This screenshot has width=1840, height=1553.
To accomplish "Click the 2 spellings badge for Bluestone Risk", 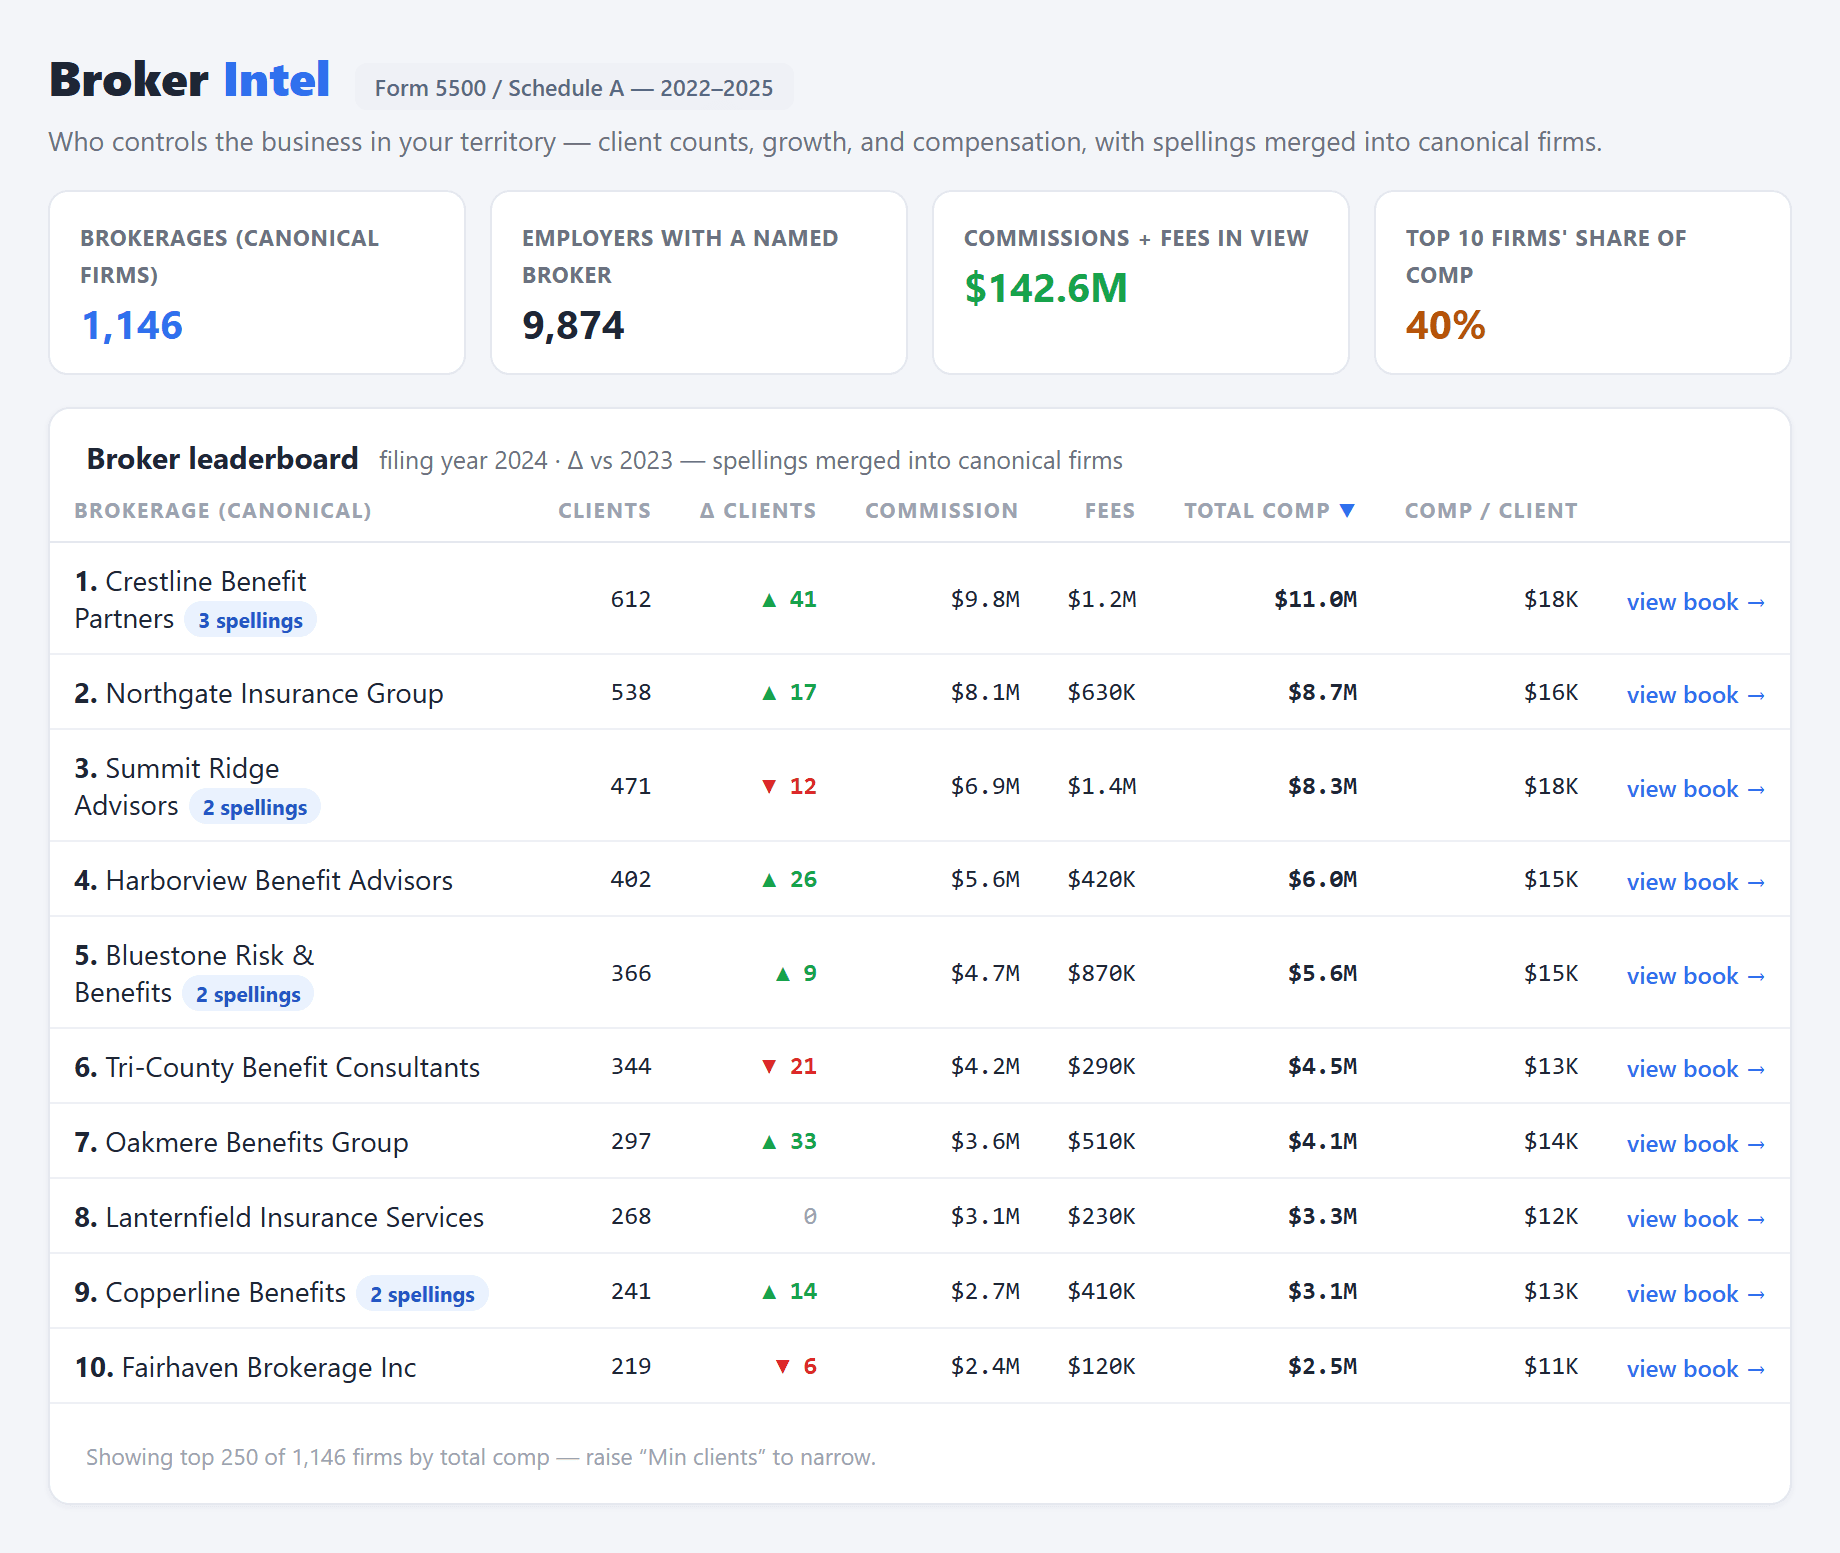I will click(248, 994).
